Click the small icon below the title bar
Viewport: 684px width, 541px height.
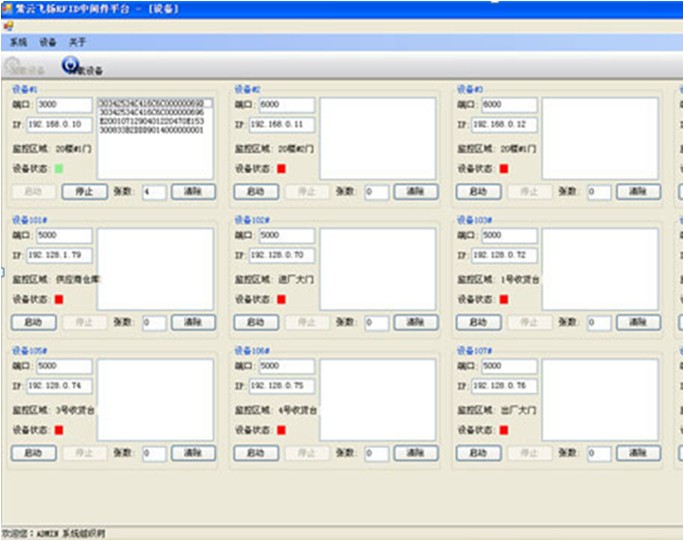(x=8, y=26)
